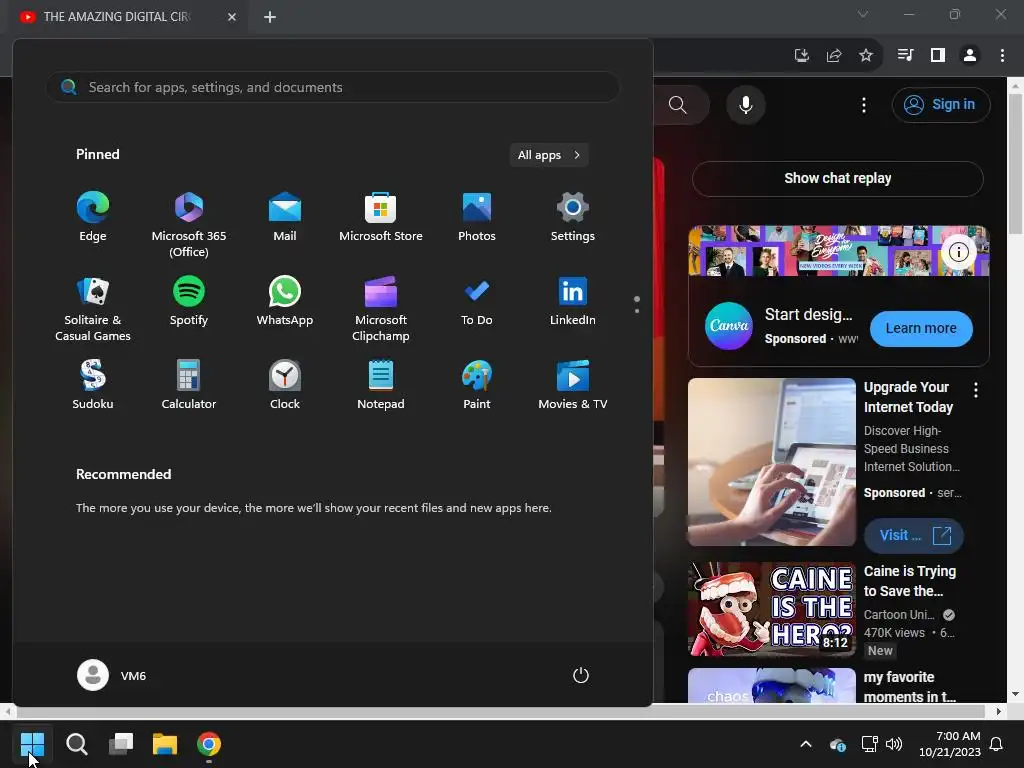
Task: Open YouTube settings three-dot menu
Action: click(x=864, y=104)
